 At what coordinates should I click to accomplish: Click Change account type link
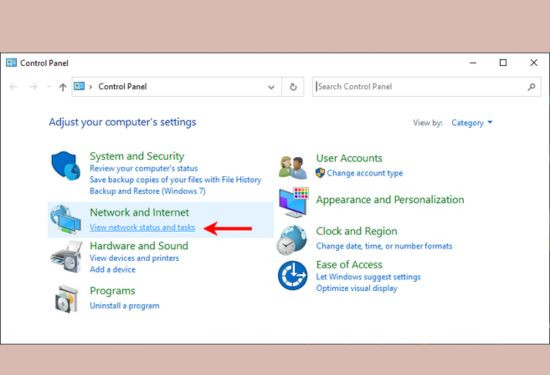coord(365,173)
